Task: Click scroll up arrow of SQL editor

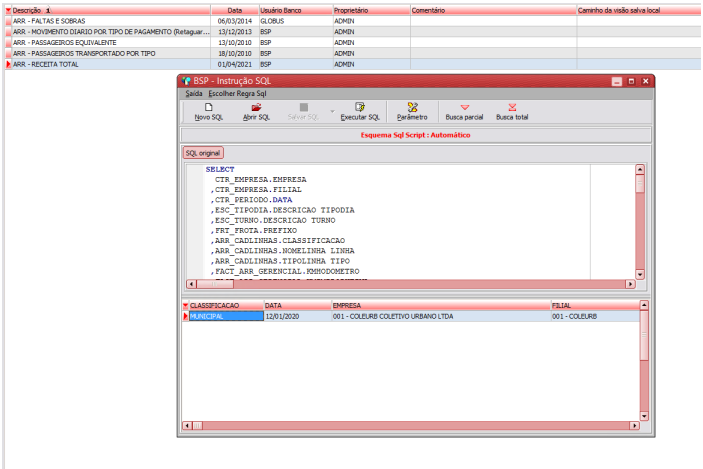Action: pos(640,169)
